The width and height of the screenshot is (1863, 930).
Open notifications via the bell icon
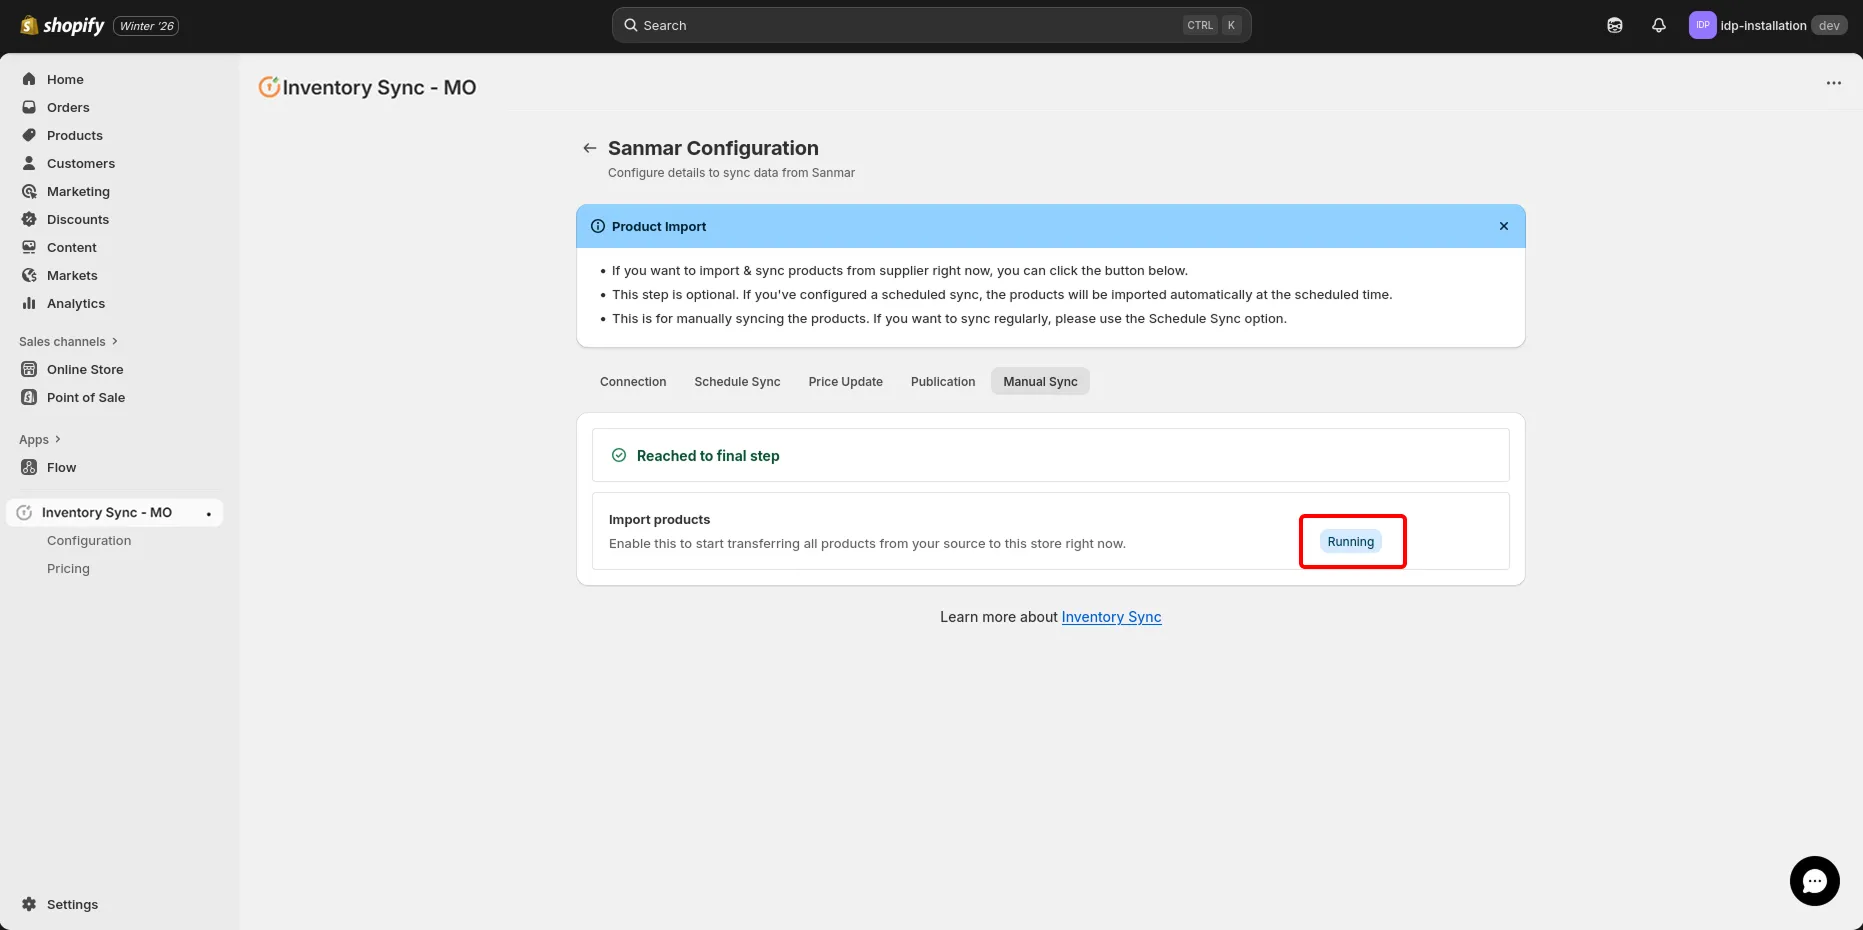coord(1659,25)
